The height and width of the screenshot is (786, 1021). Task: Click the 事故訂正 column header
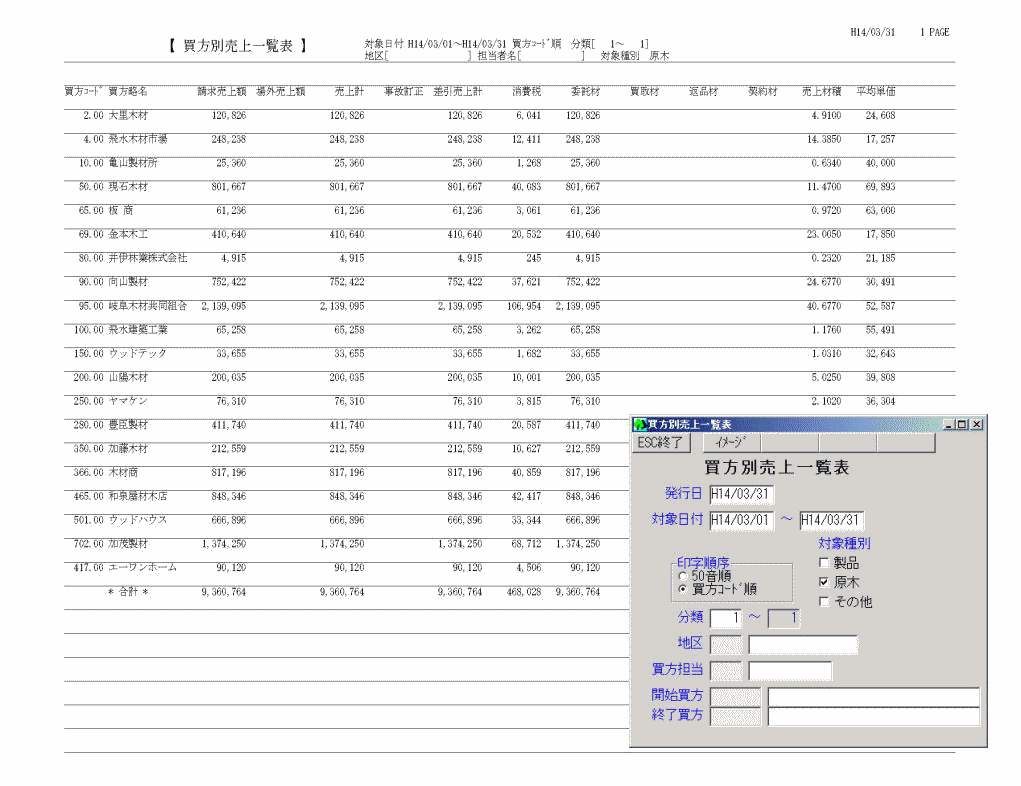click(404, 91)
